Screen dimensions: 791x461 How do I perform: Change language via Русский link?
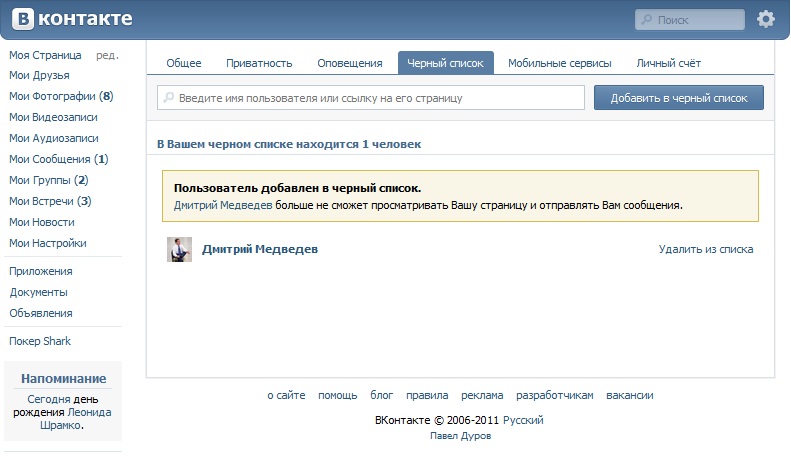tap(523, 420)
